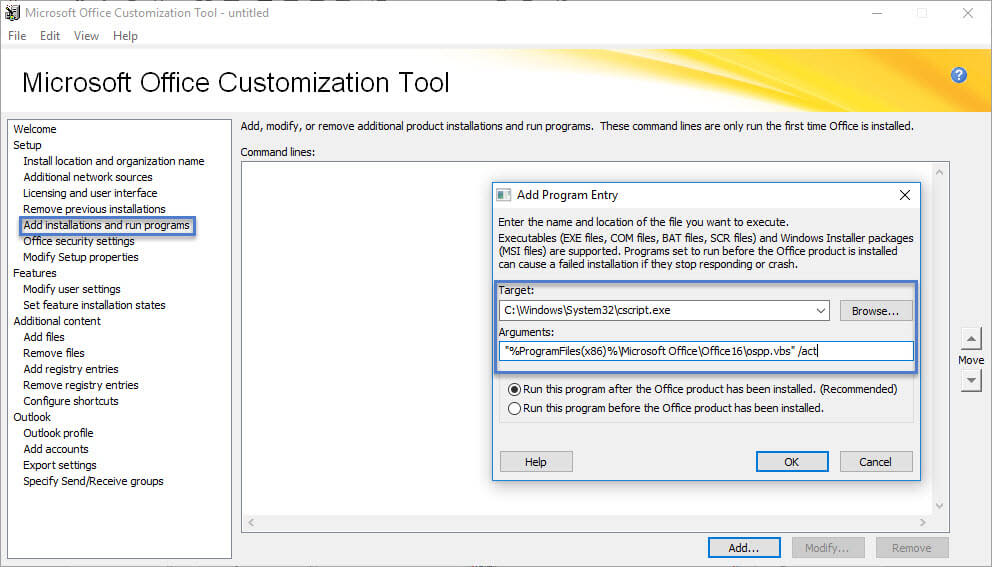Viewport: 992px width, 567px height.
Task: Open the help question mark icon
Action: click(958, 75)
